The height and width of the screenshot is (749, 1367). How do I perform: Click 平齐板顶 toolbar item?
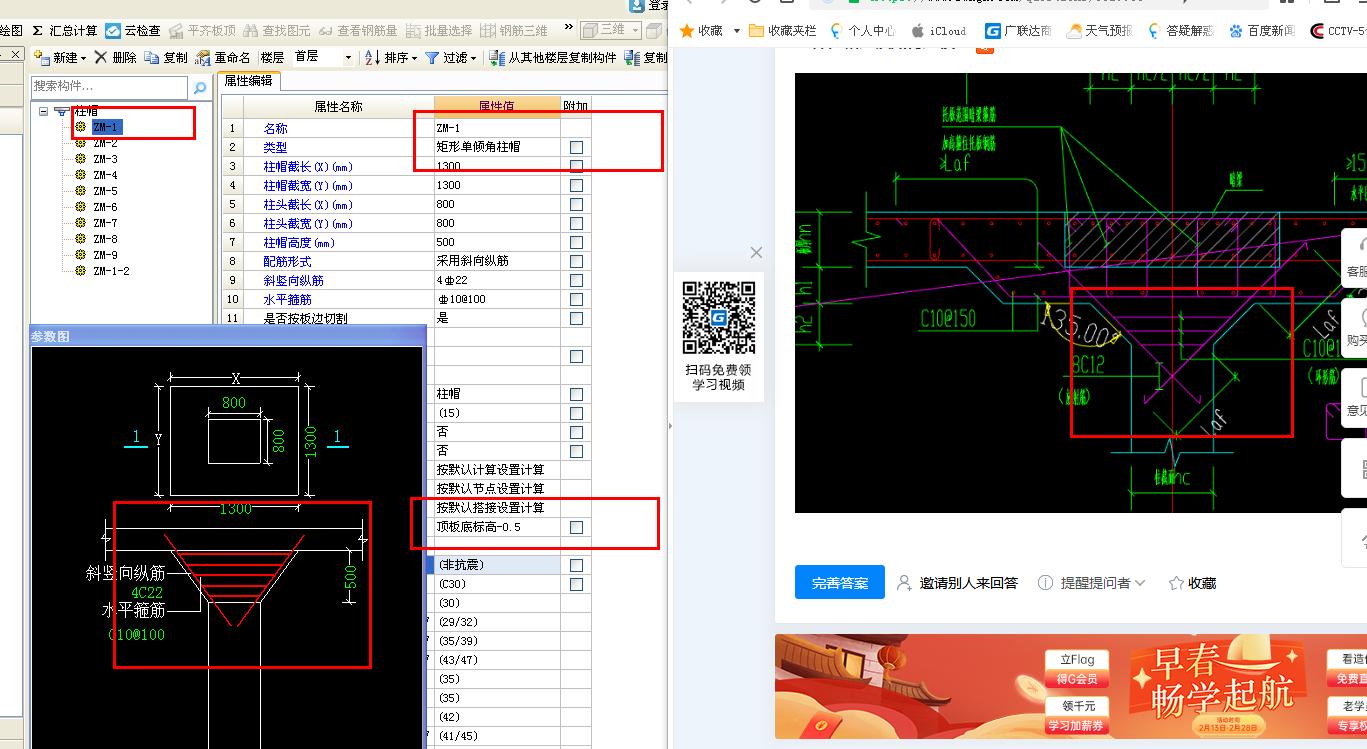click(203, 31)
